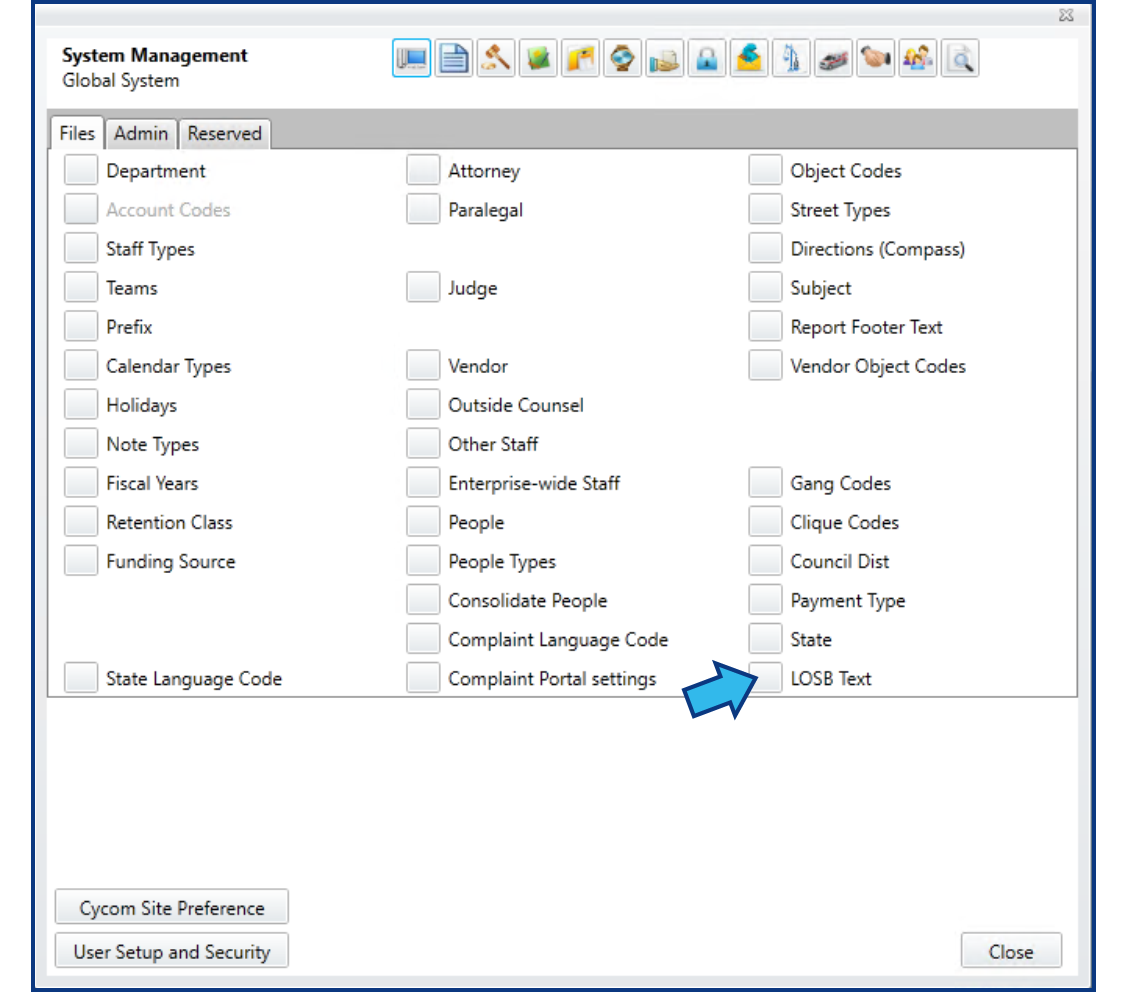Viewport: 1124px width, 993px height.
Task: Open the folder icon in the toolbar
Action: pos(580,58)
